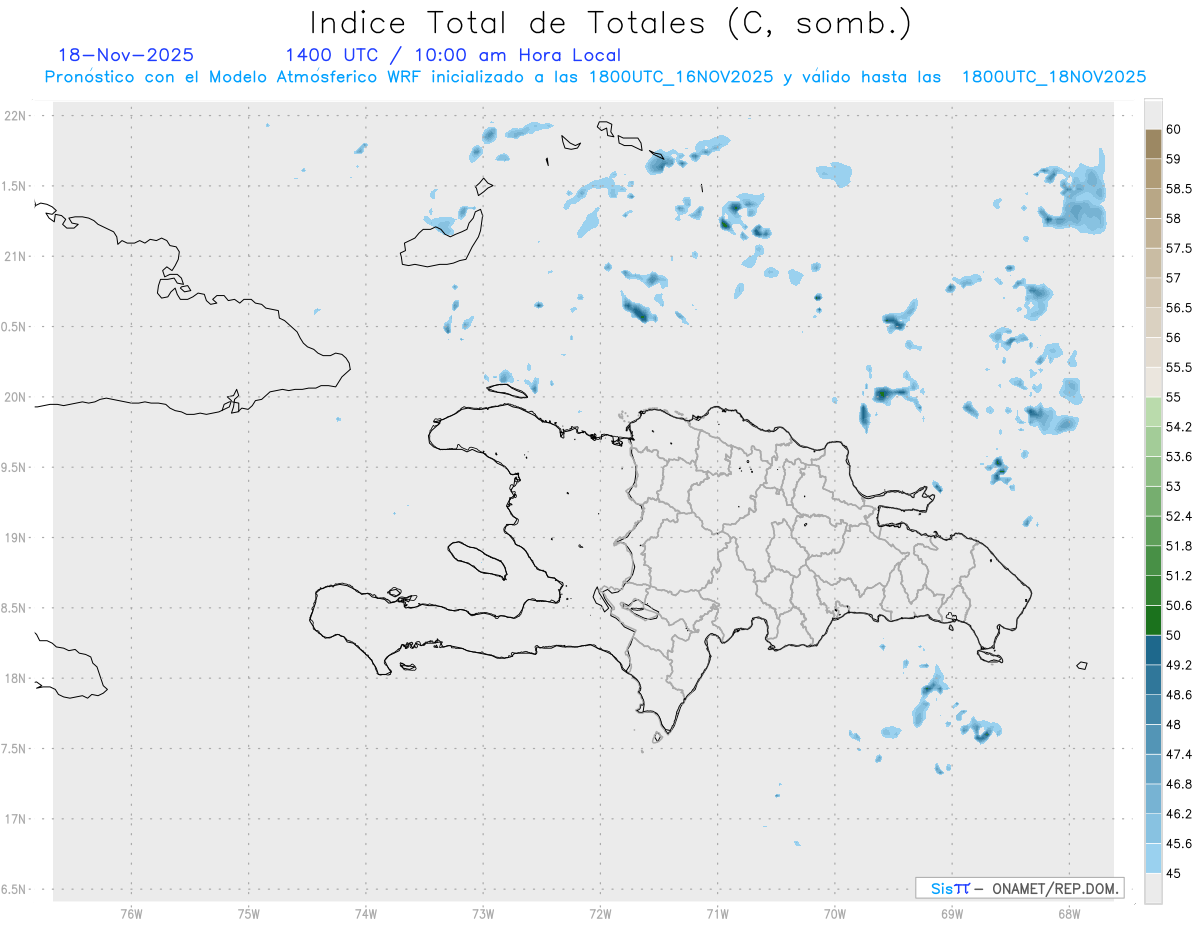Click the colorbar value '49.2'
The width and height of the screenshot is (1200, 927).
(x=1179, y=665)
